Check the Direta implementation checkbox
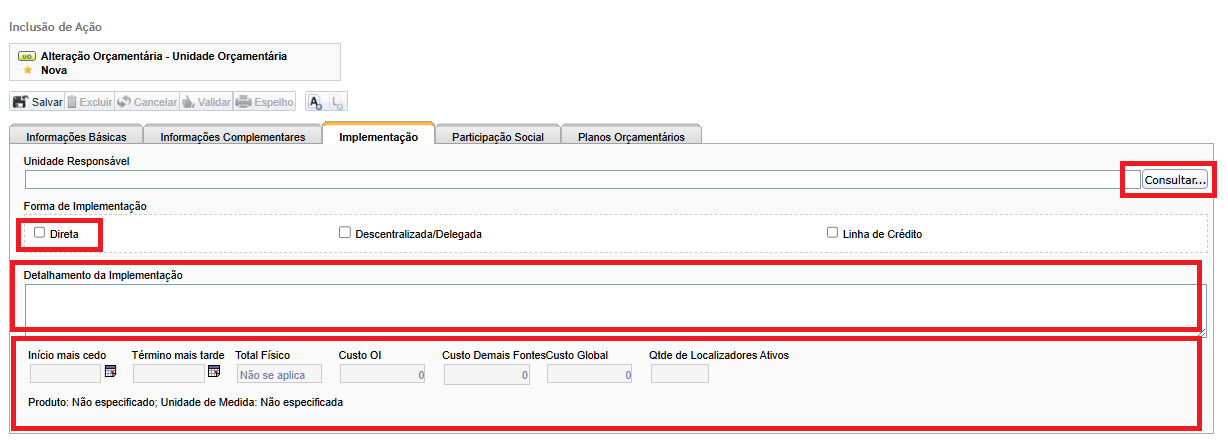 click(x=40, y=232)
